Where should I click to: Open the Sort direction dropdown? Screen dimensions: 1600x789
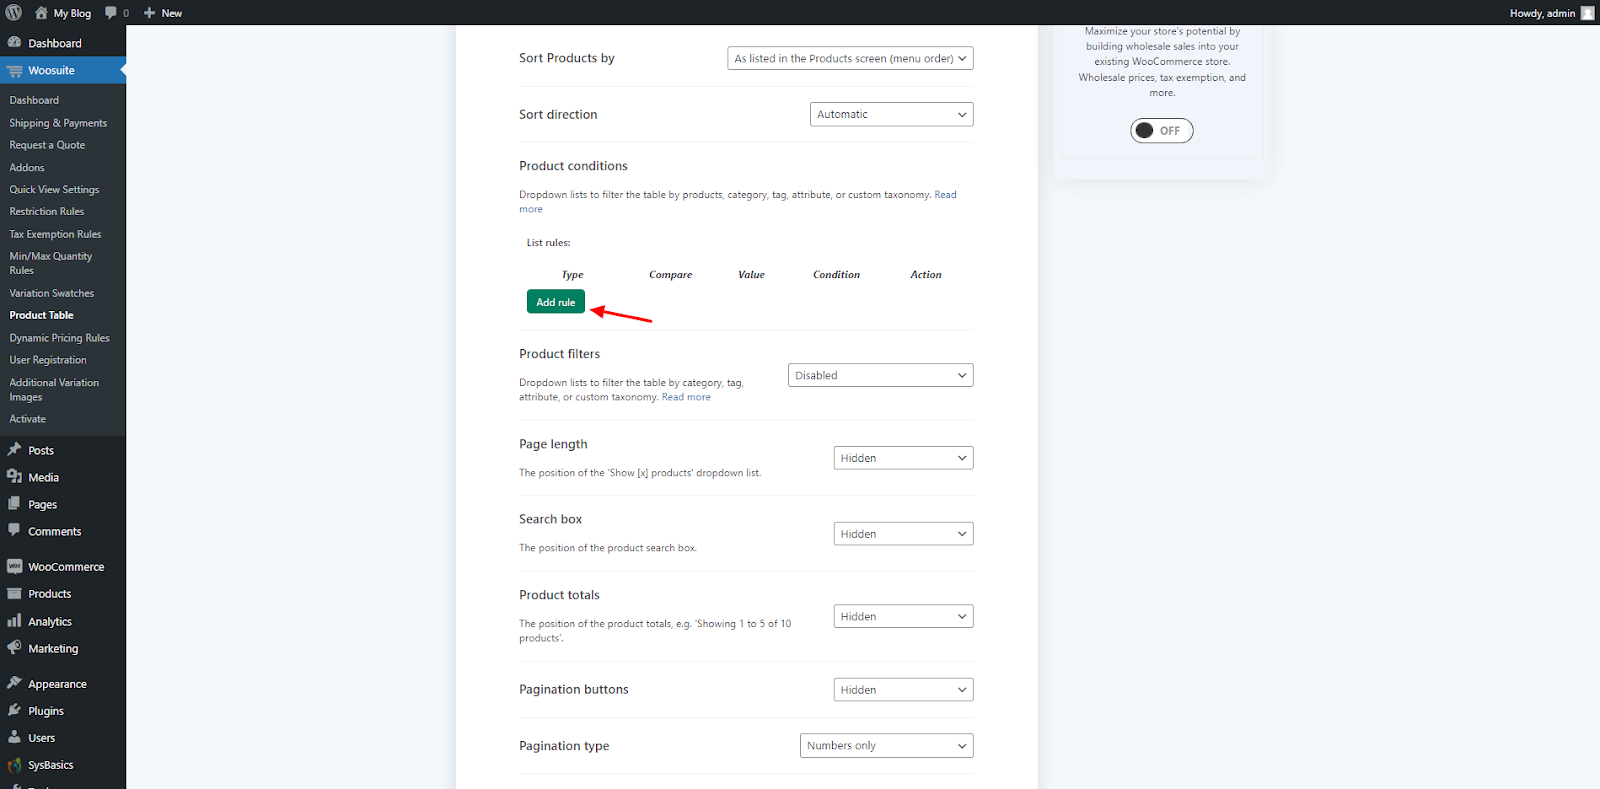[891, 114]
